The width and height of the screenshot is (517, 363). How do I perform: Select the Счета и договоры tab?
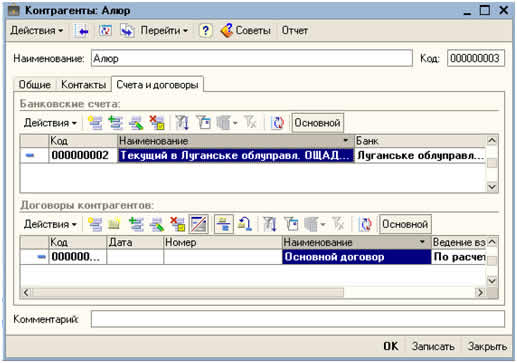[157, 85]
